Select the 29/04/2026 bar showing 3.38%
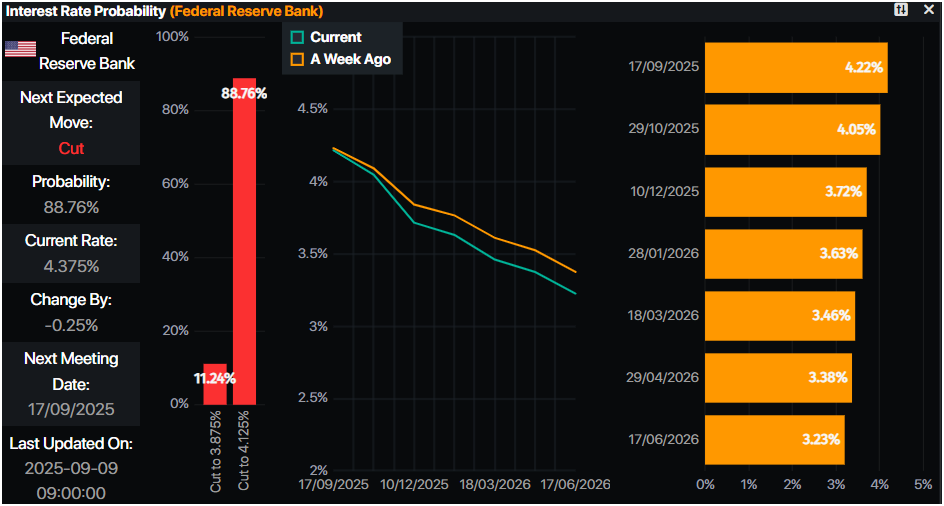The height and width of the screenshot is (506, 944). [778, 377]
